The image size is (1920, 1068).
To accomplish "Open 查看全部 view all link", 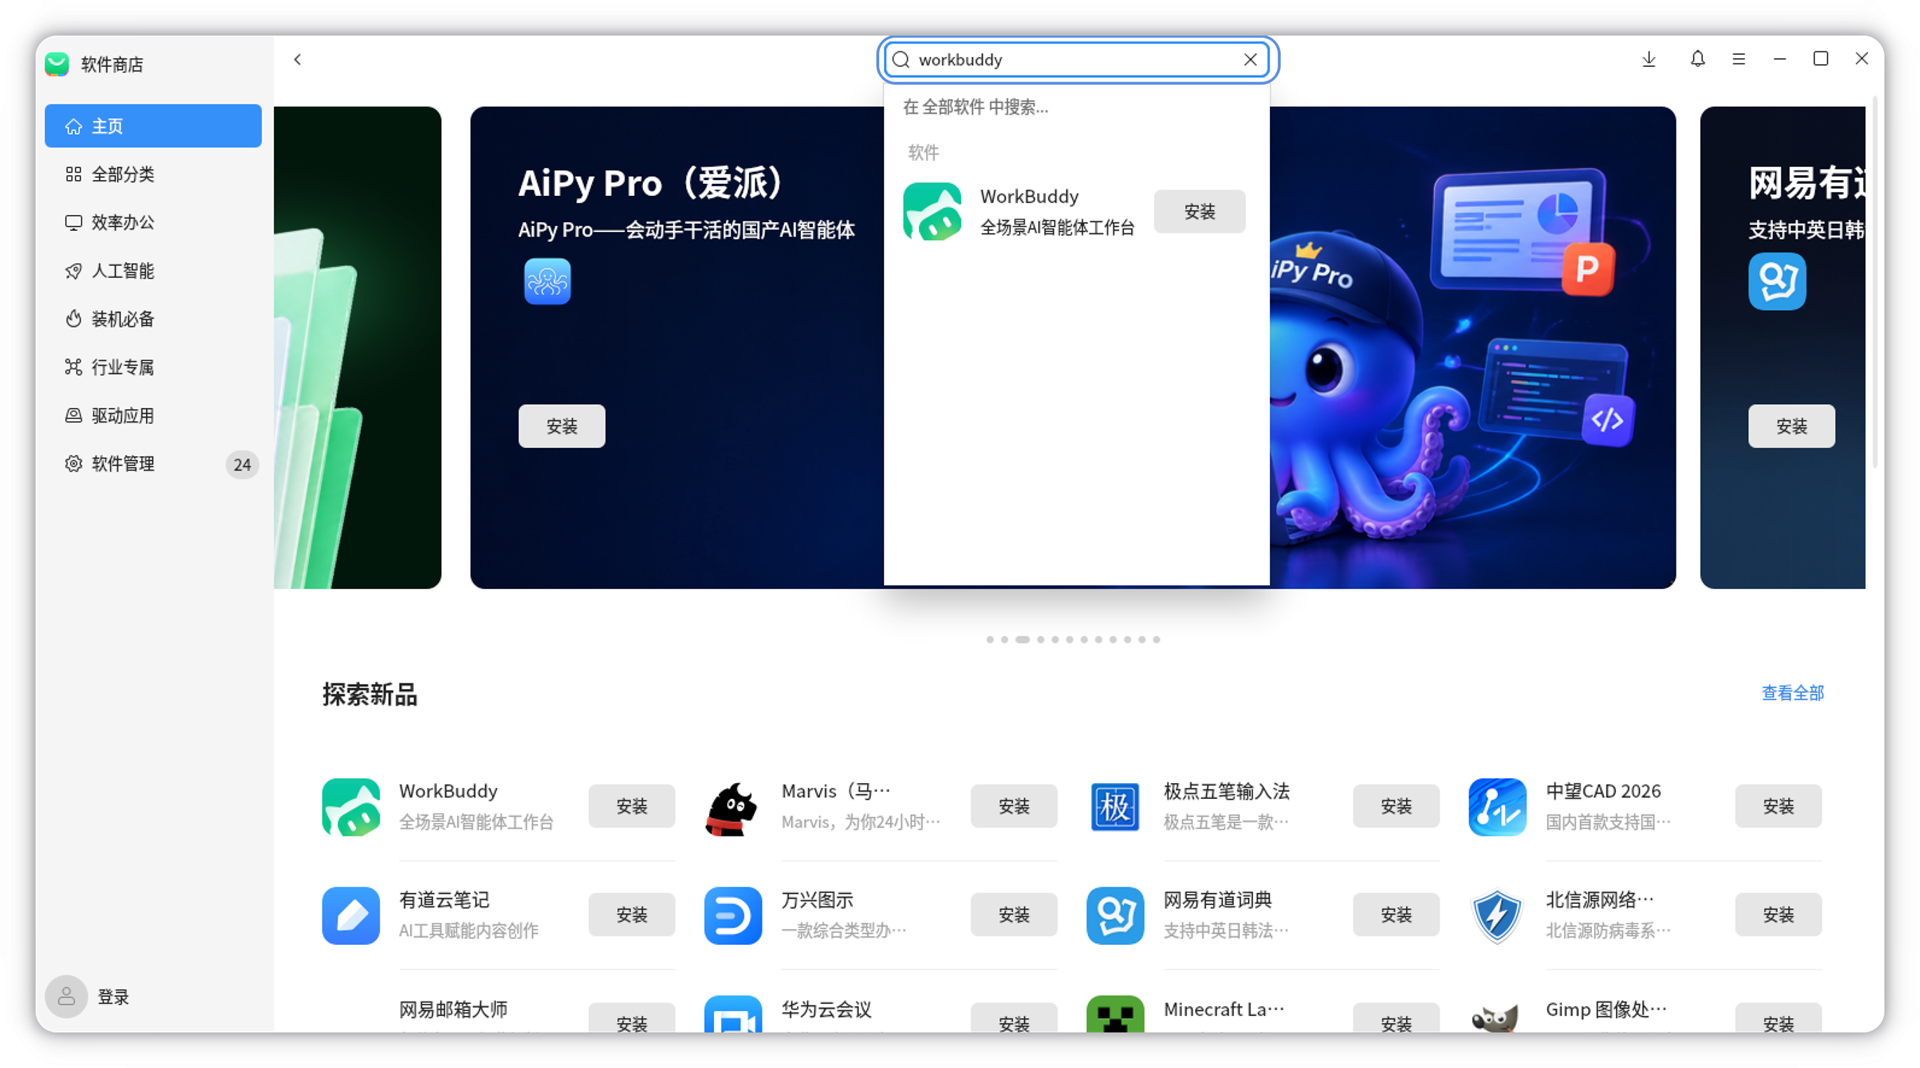I will (1792, 693).
